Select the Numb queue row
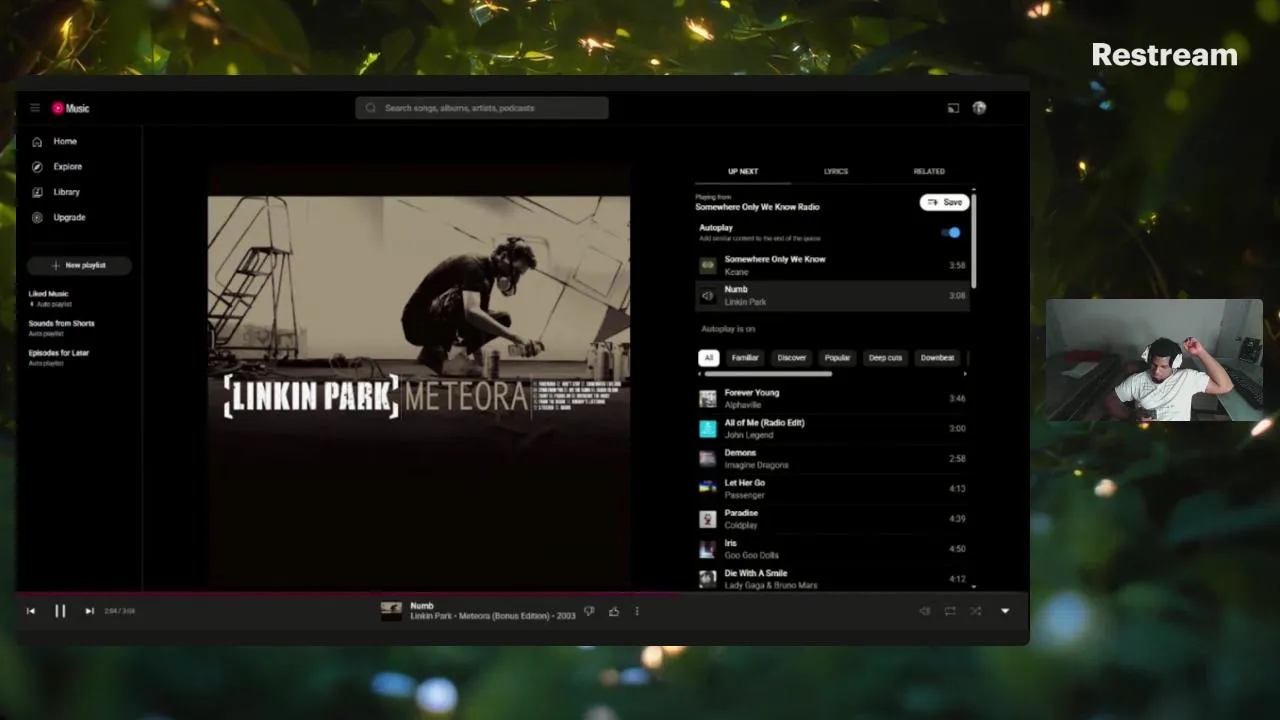The width and height of the screenshot is (1280, 720). coord(832,295)
